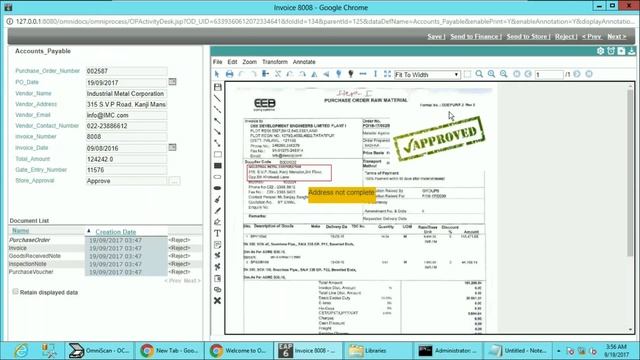The height and width of the screenshot is (360, 640).
Task: Open the Invoice_Date calendar picker
Action: (173, 147)
